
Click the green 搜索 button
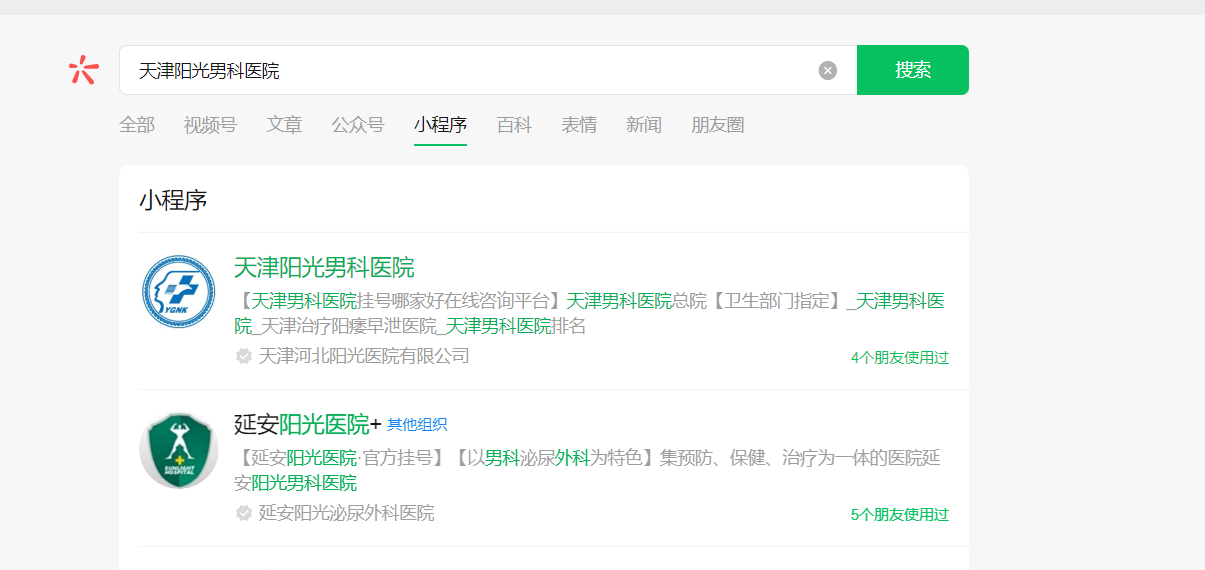tap(913, 70)
